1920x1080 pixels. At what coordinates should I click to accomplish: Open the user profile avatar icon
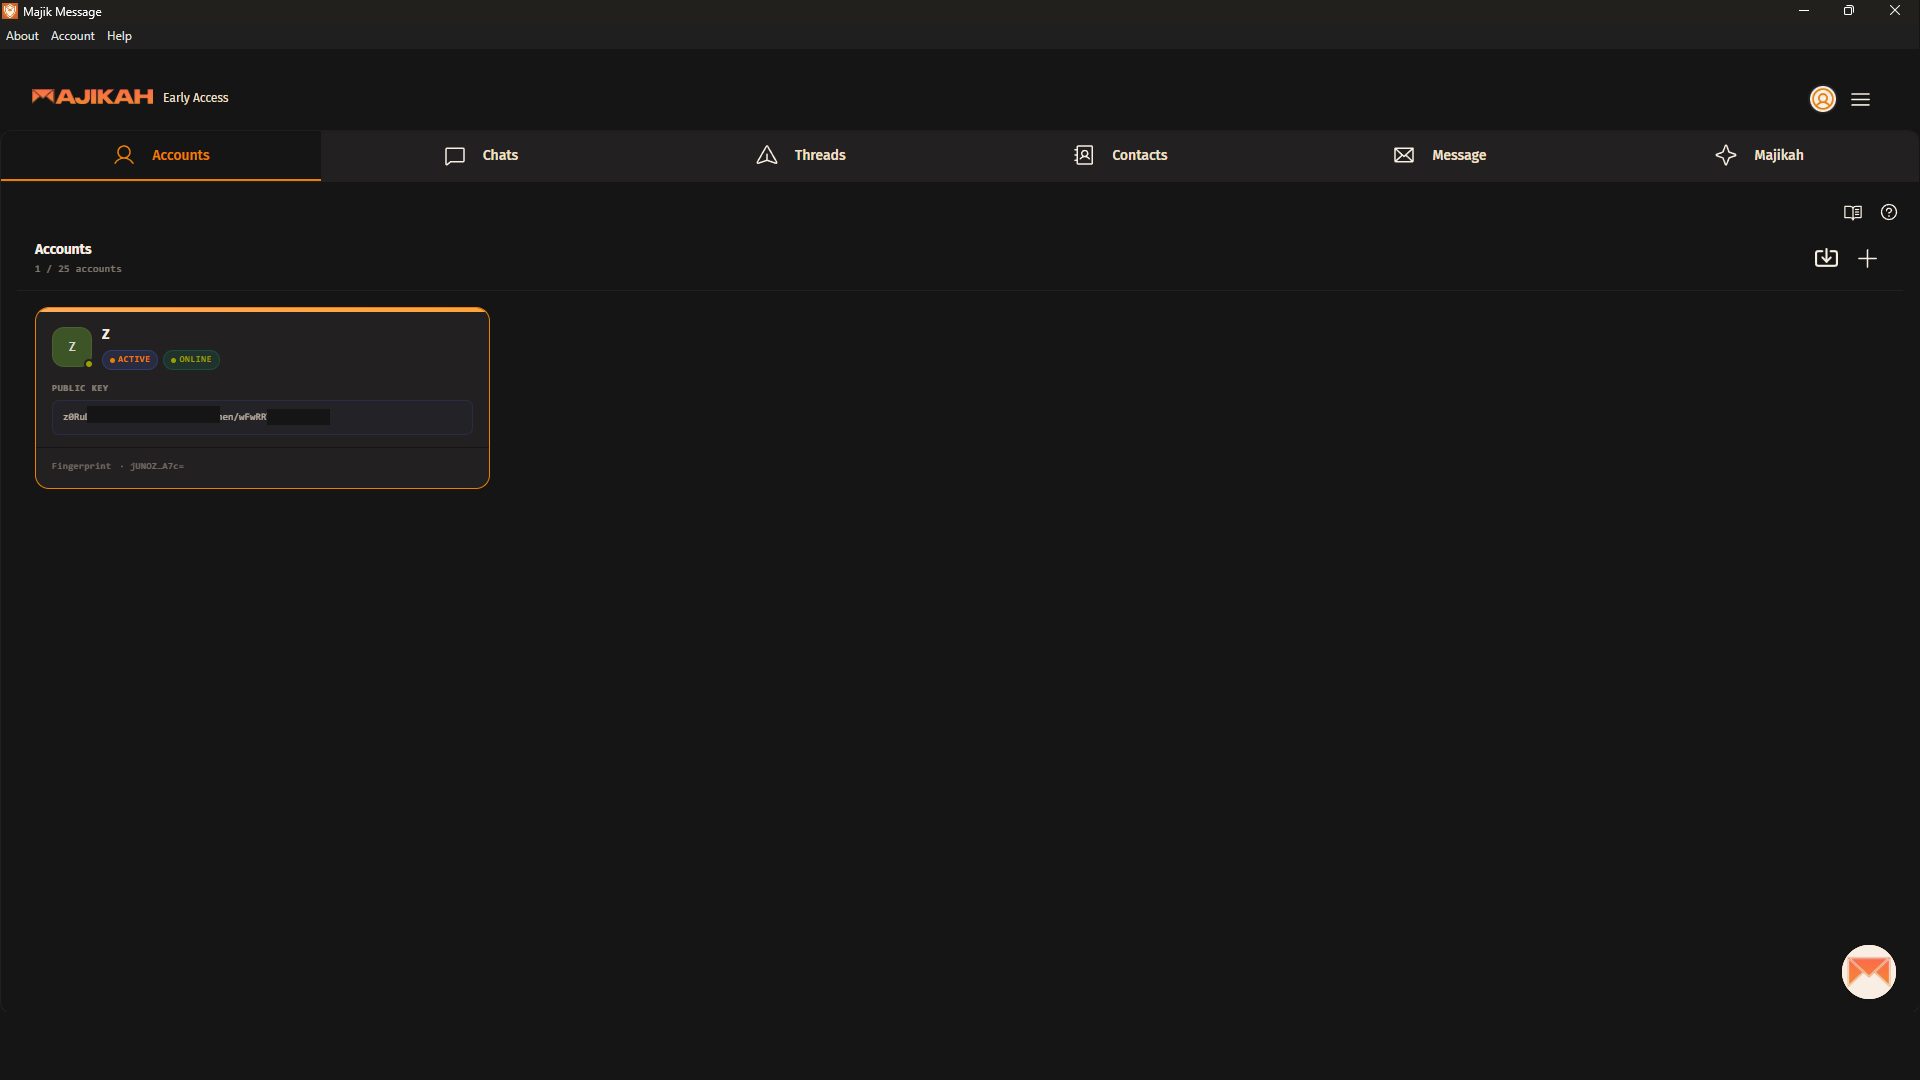pyautogui.click(x=1822, y=99)
